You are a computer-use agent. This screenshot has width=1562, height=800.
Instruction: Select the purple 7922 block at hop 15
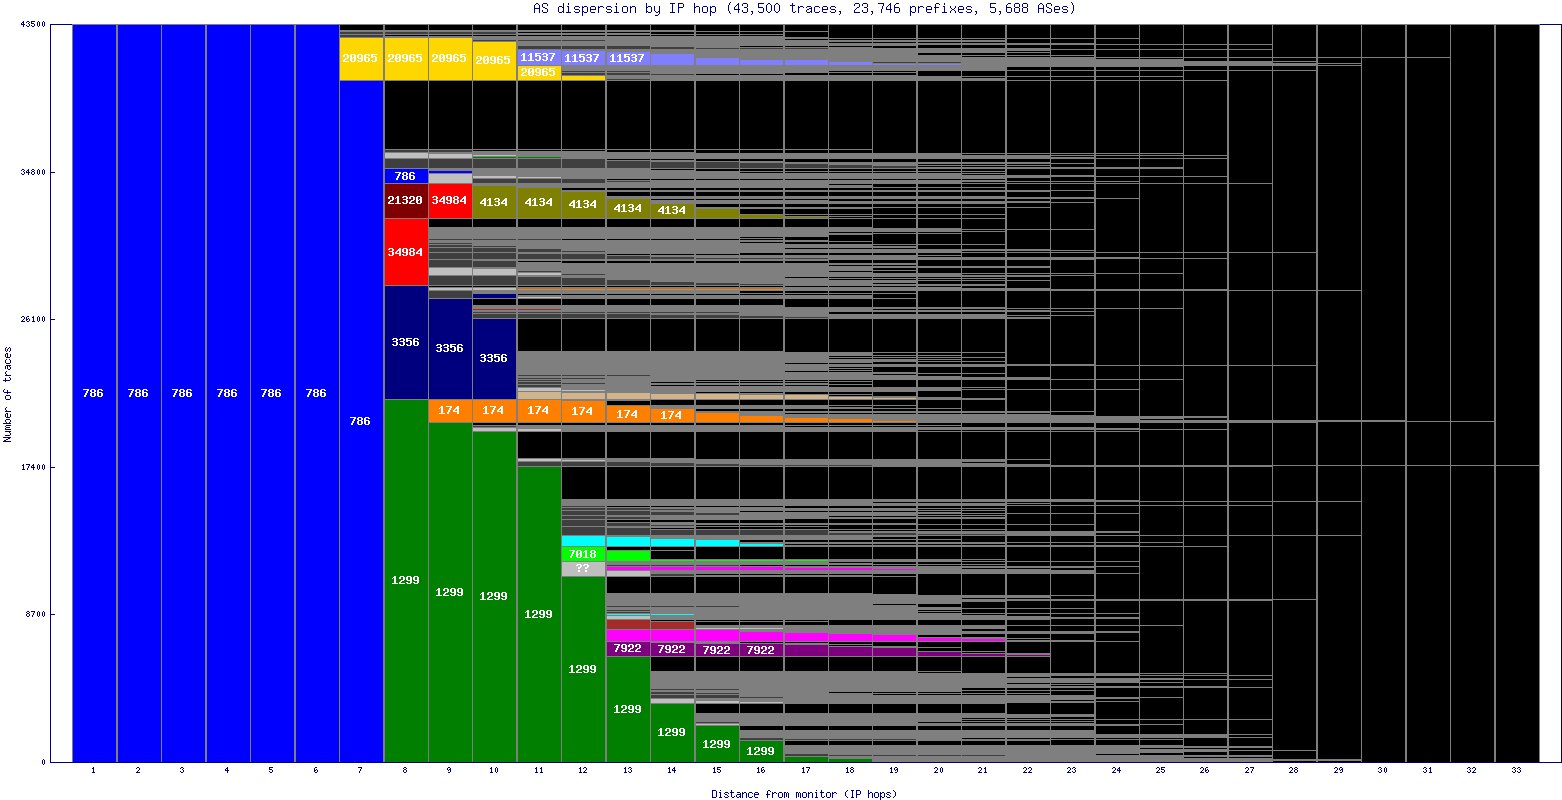[x=716, y=650]
